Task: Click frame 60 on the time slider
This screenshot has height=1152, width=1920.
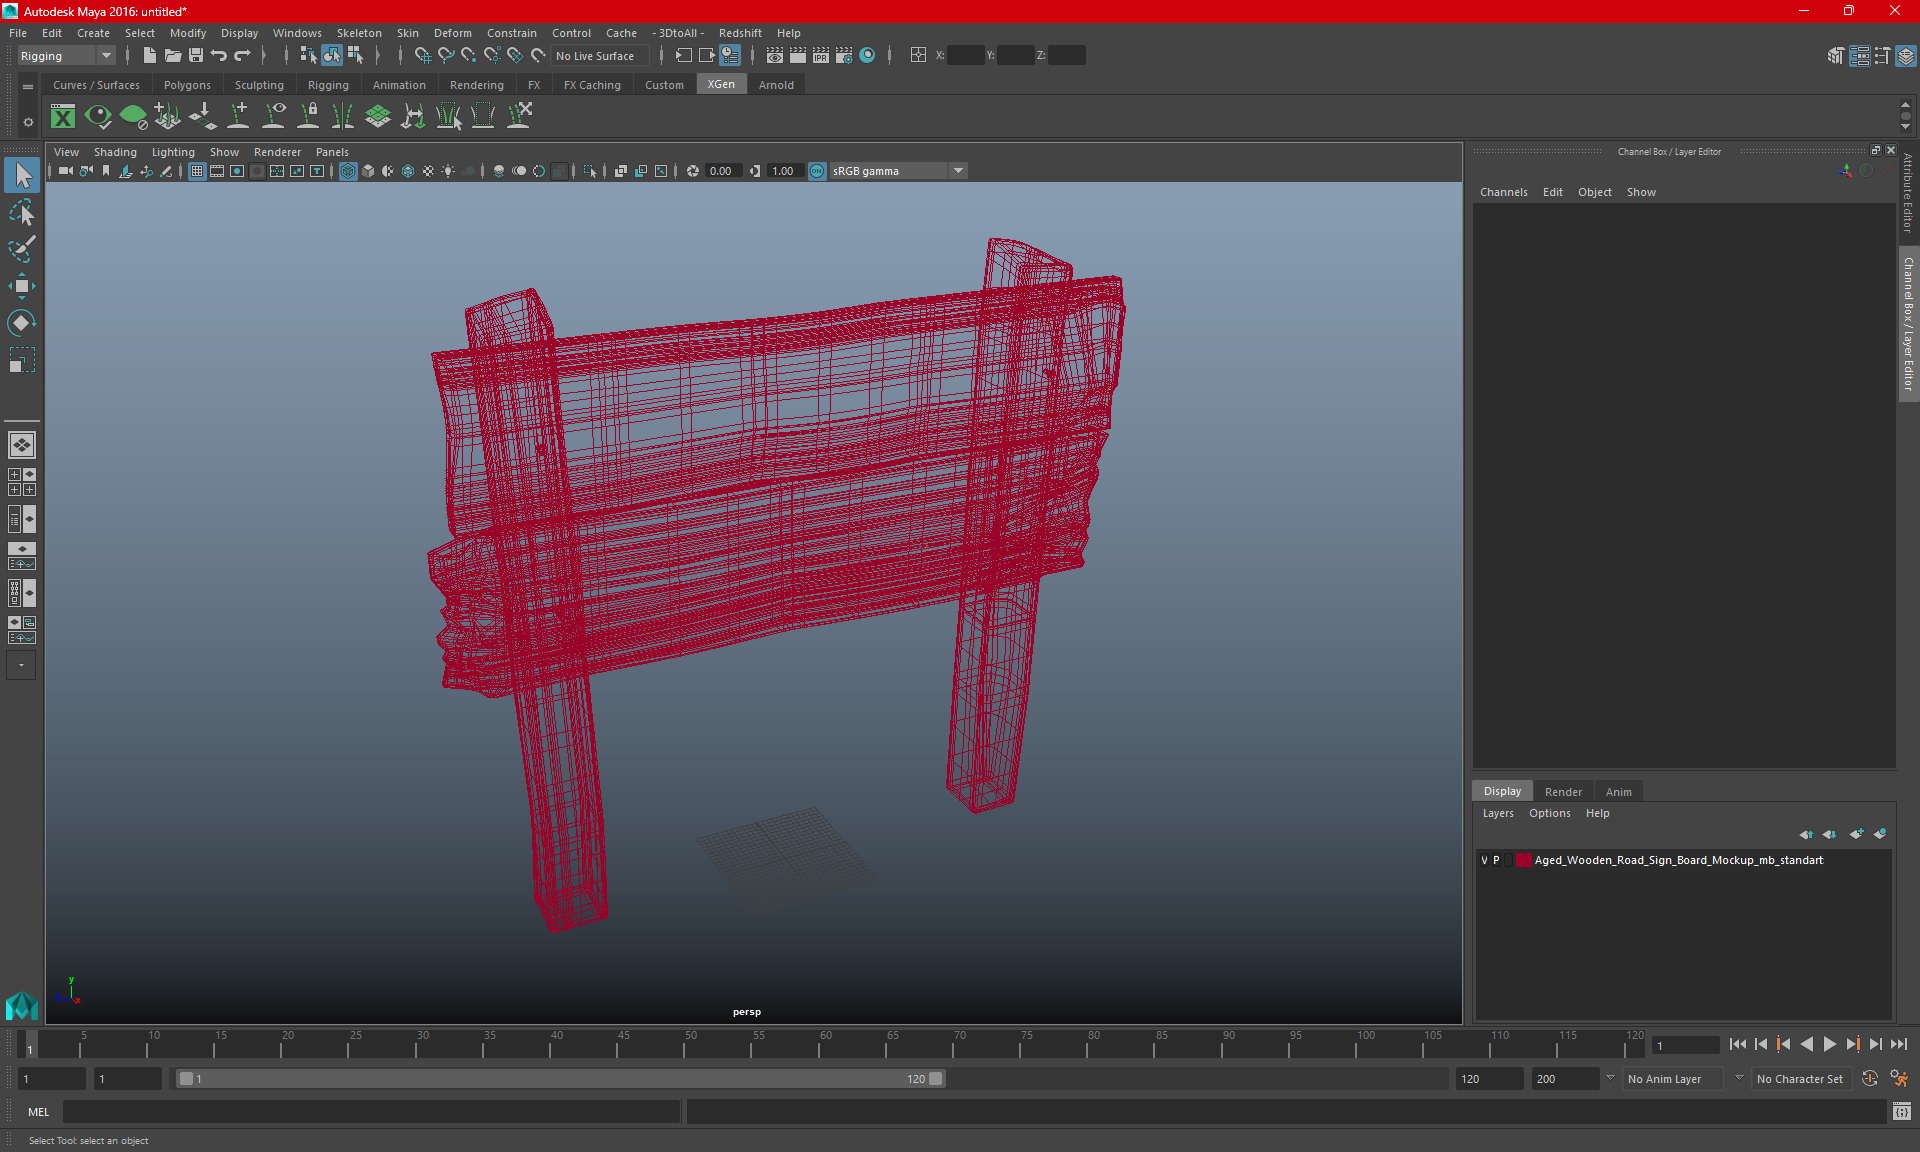Action: pyautogui.click(x=818, y=1044)
